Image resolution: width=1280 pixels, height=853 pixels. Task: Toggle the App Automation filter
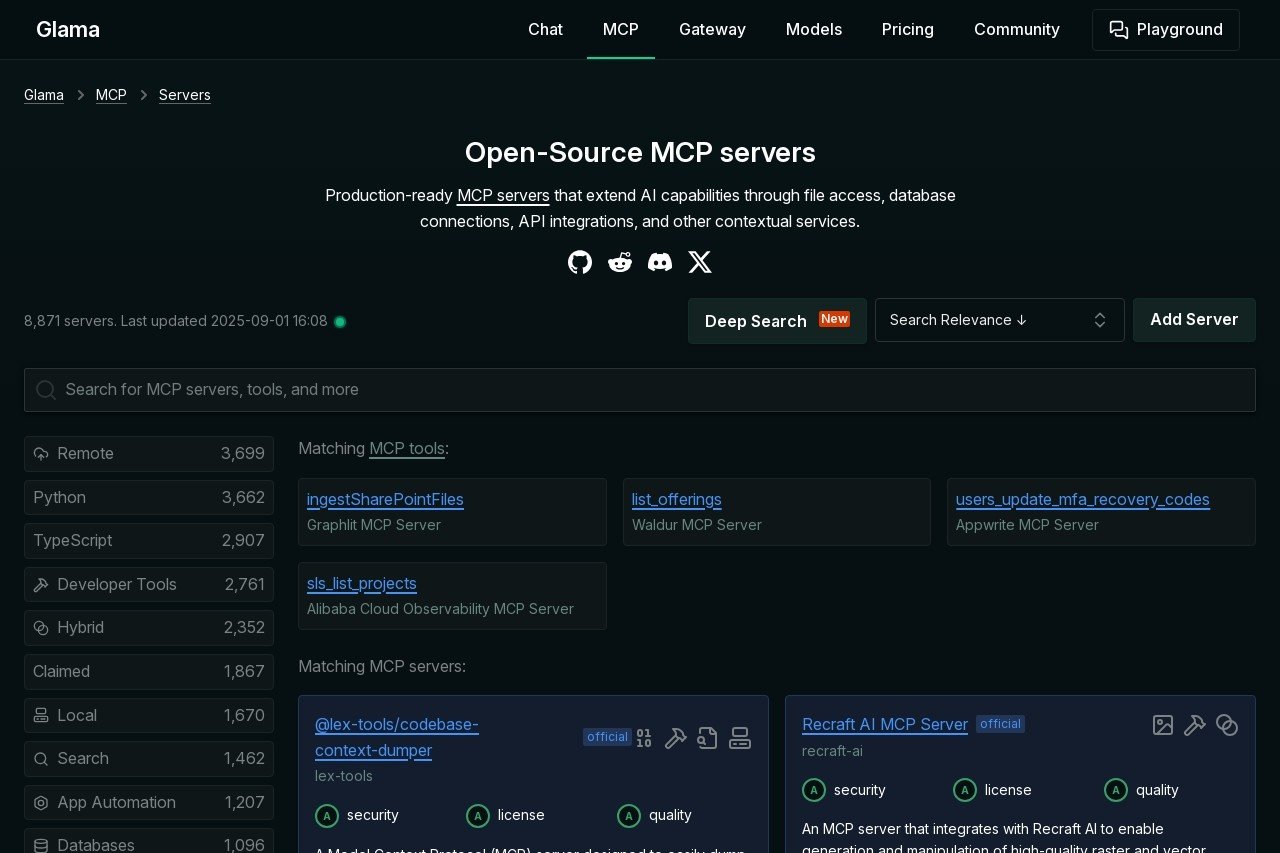149,803
